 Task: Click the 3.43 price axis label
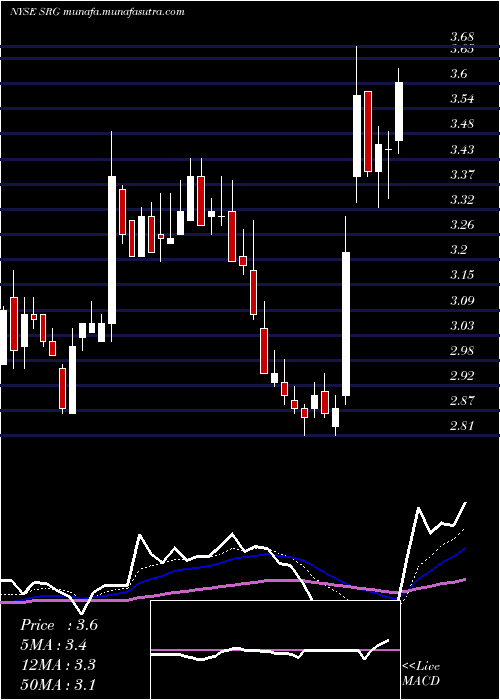coord(462,149)
